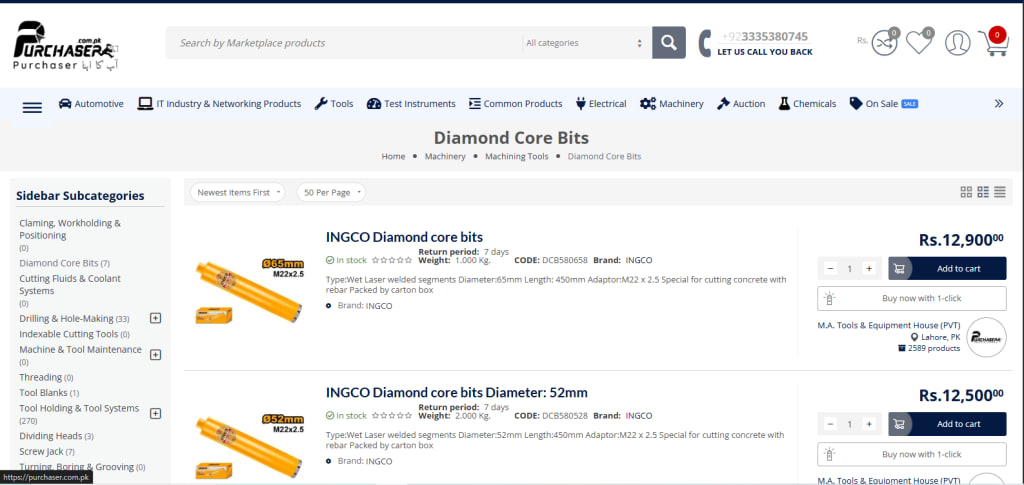Open INGCO Diamond core bits Diameter: 52mm title

(456, 392)
